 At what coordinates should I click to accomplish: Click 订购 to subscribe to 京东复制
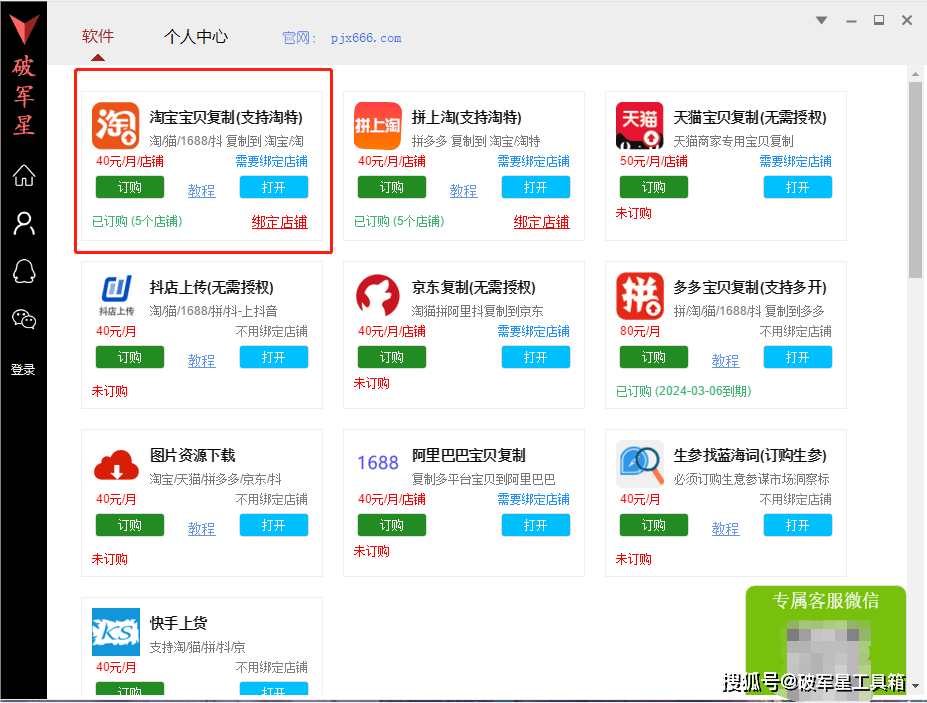click(391, 357)
